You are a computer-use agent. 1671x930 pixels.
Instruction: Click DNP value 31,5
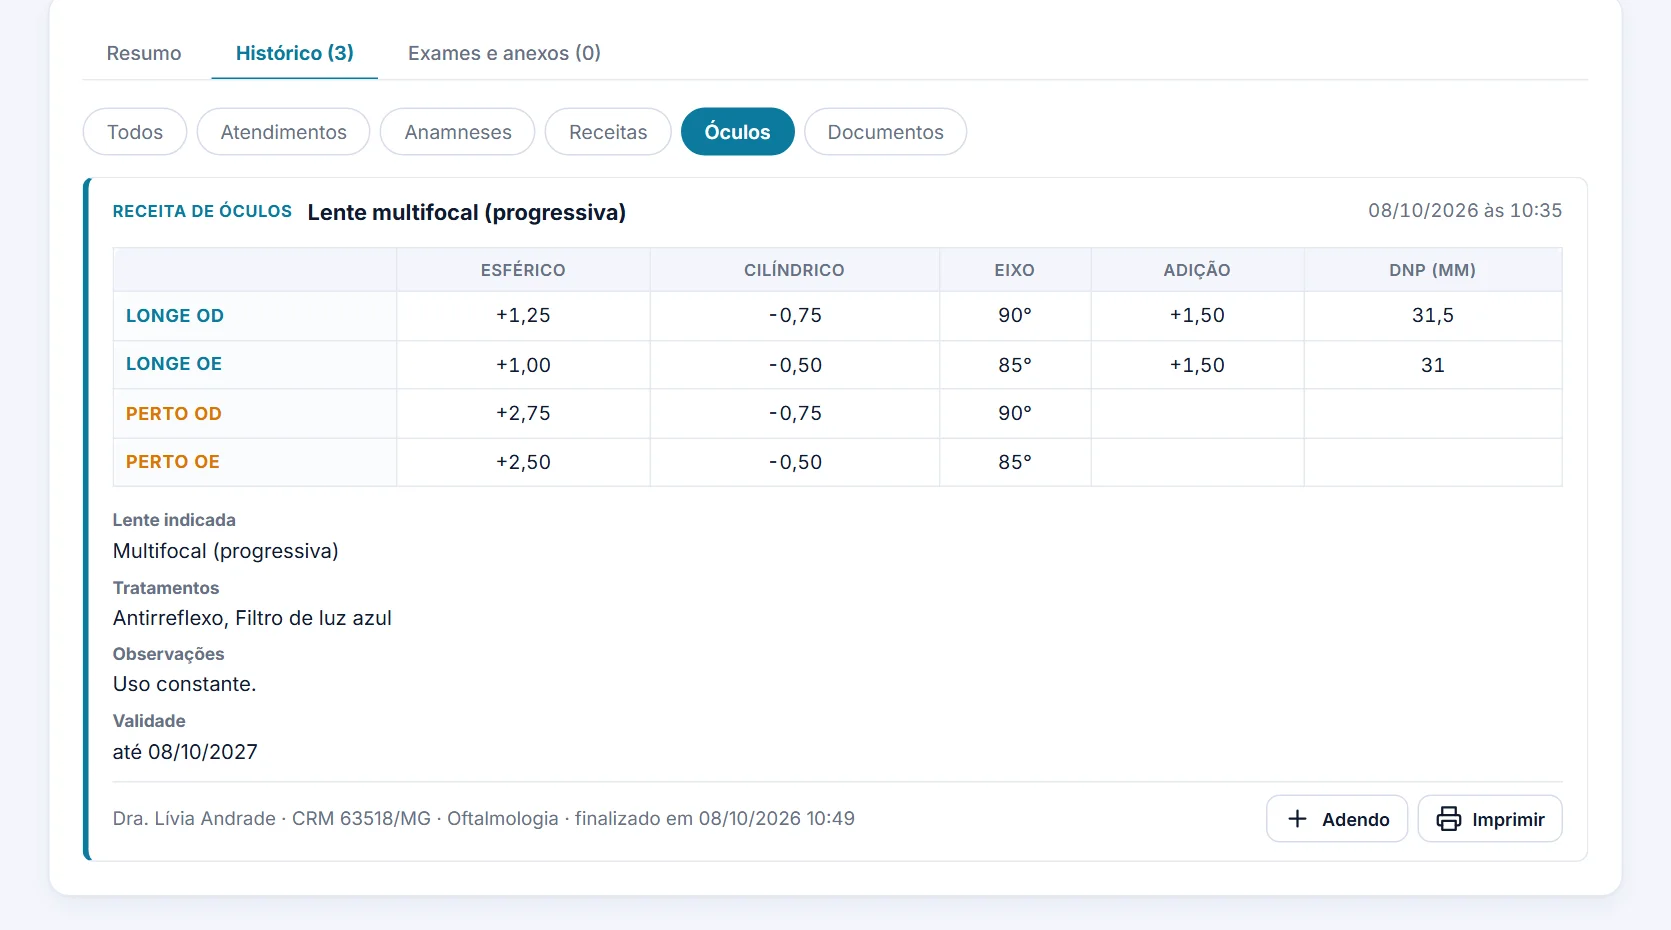[x=1433, y=315]
